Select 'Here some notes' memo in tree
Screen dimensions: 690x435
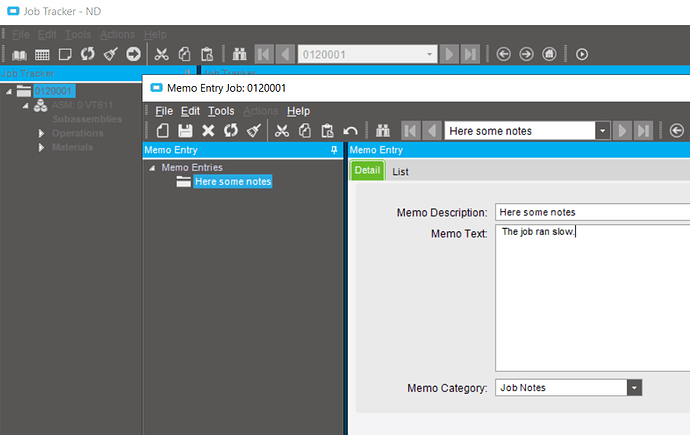pyautogui.click(x=233, y=182)
